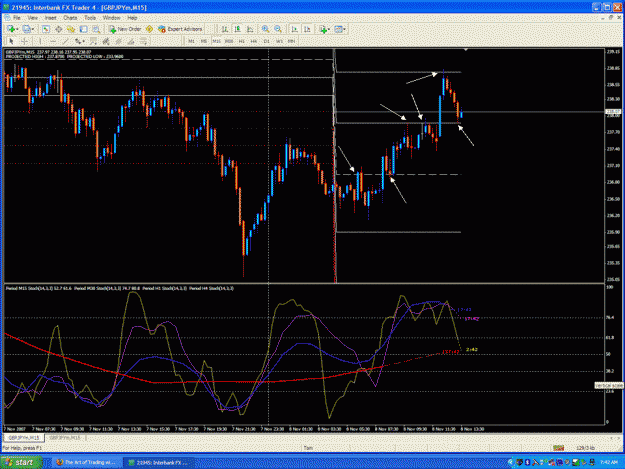Show the Data Window panel
Viewport: 625px width, 469px height.
tap(58, 29)
